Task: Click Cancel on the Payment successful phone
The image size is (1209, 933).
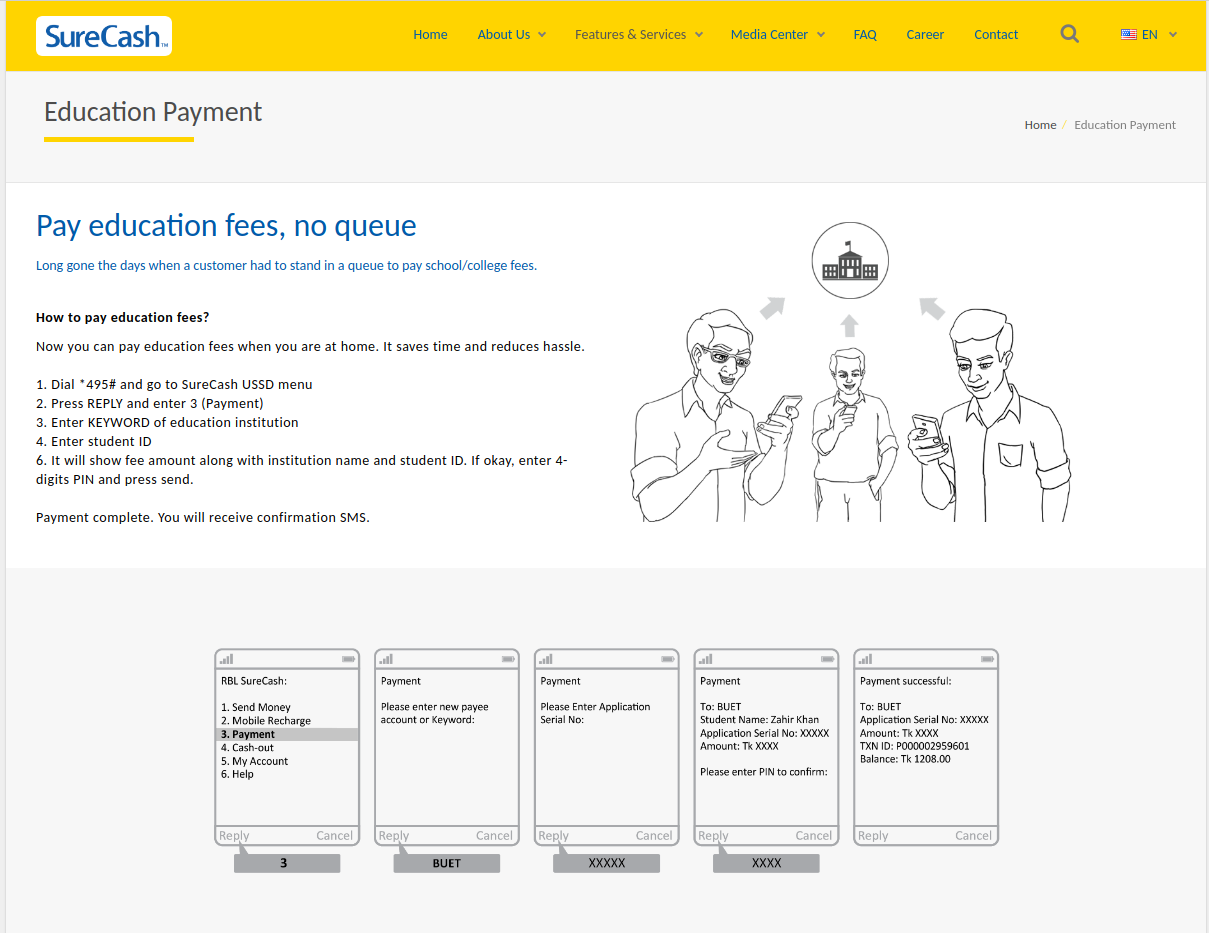Action: click(974, 836)
